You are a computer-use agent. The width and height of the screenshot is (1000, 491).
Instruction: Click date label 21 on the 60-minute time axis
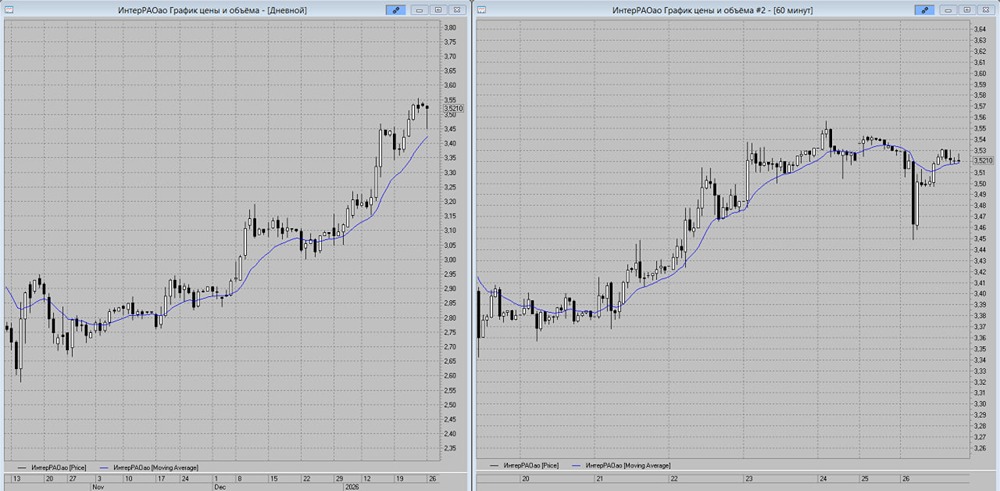click(600, 478)
